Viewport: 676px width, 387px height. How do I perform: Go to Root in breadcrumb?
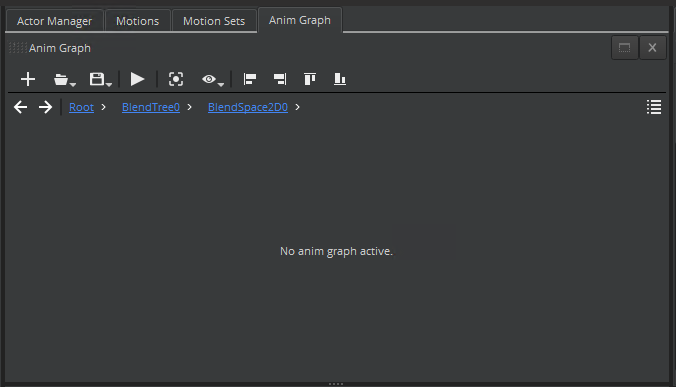81,107
